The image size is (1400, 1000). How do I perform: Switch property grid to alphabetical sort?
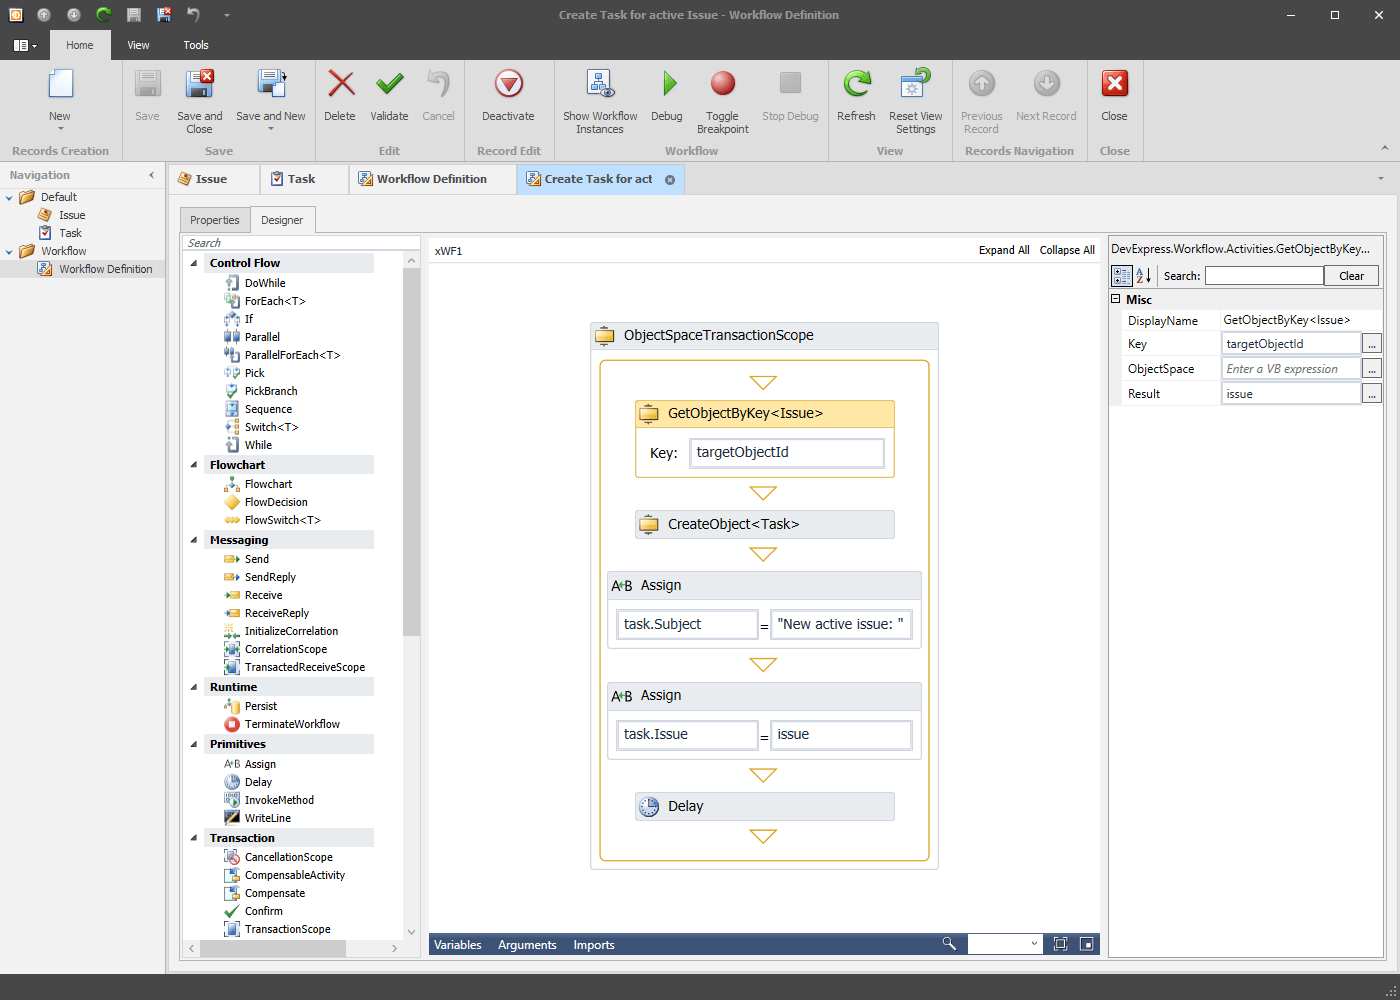pos(1144,276)
